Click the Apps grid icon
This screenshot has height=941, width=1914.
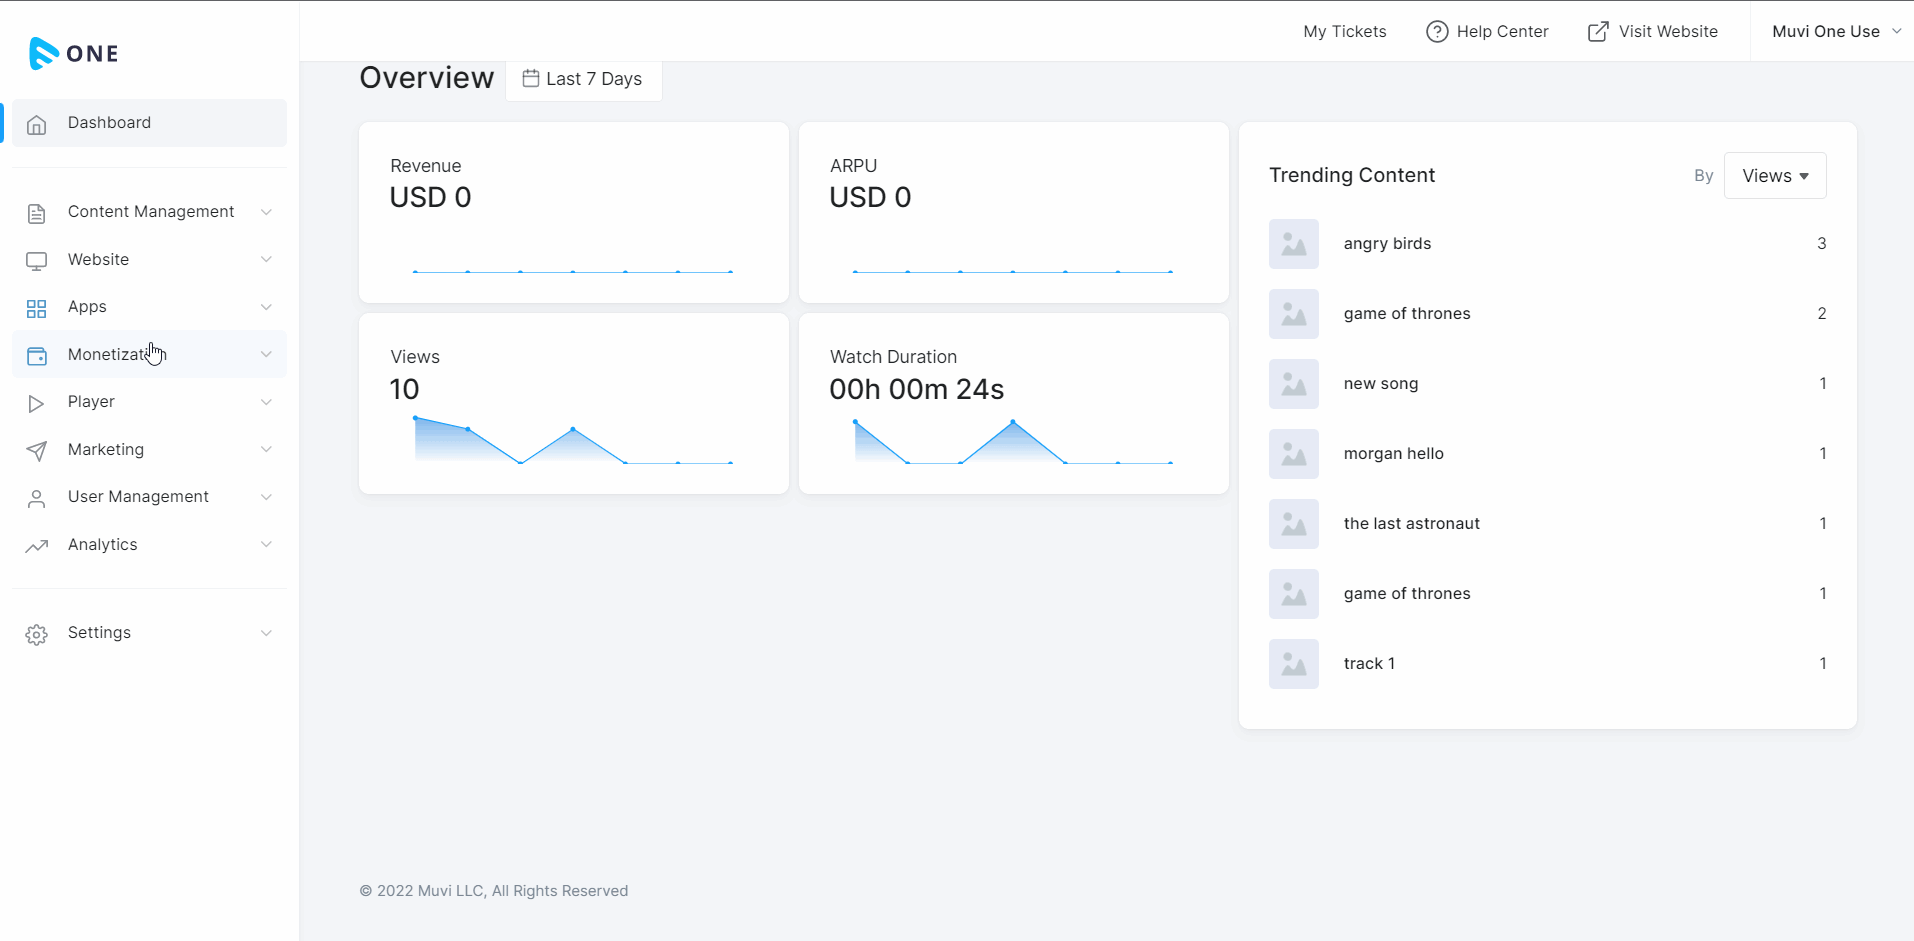pos(37,308)
